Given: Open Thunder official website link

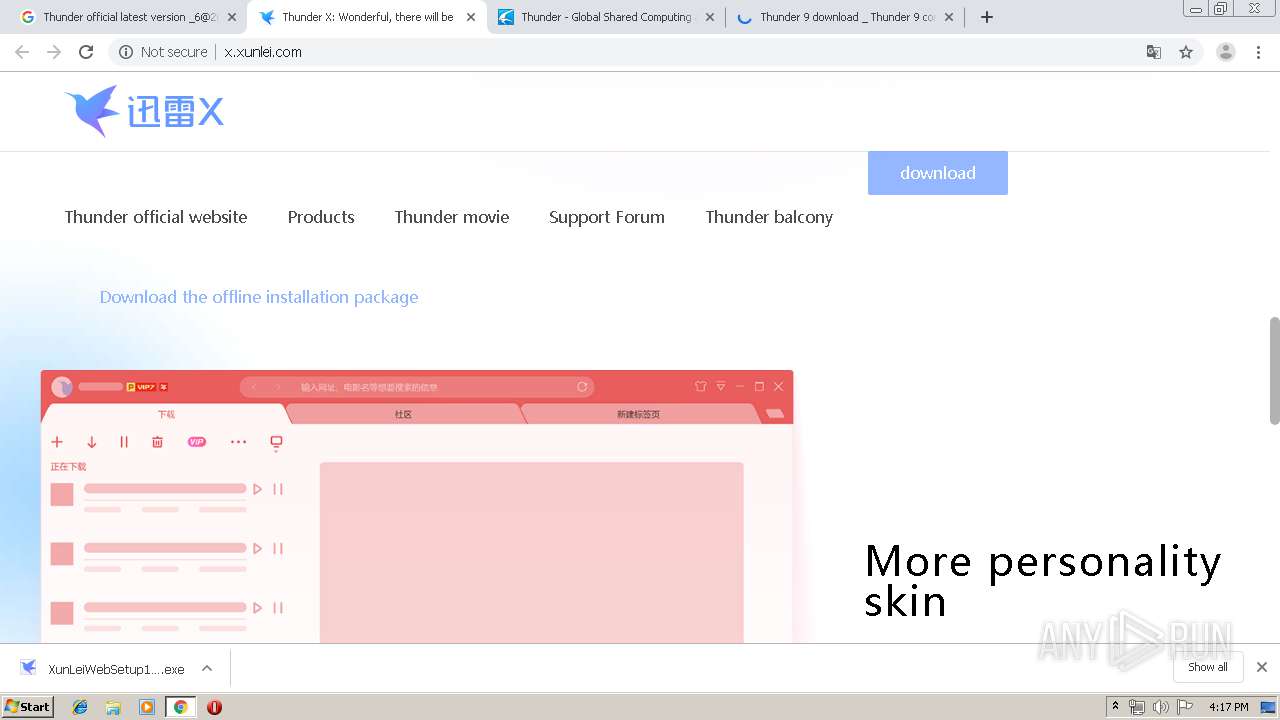Looking at the screenshot, I should pos(156,217).
